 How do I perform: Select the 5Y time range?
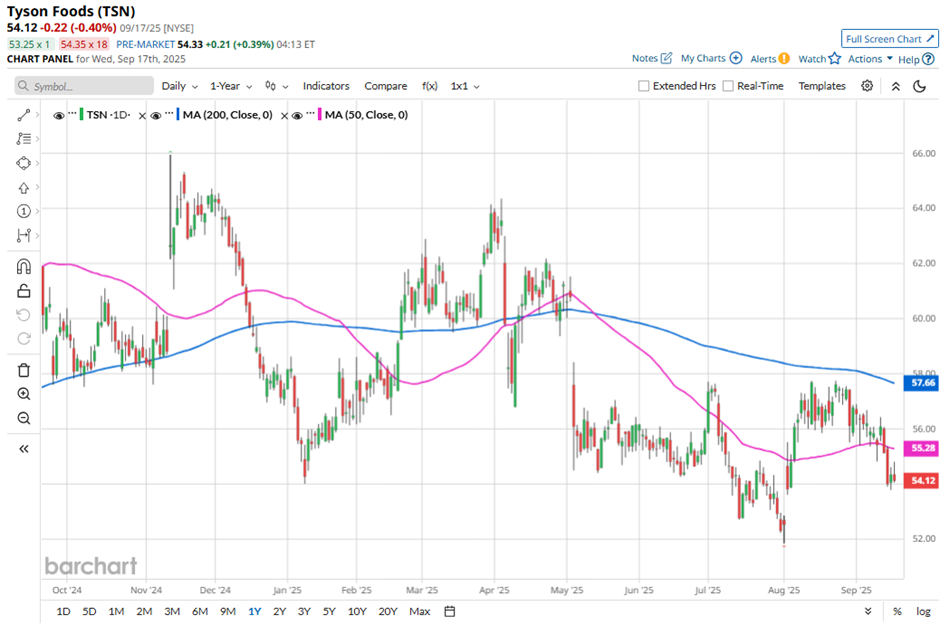point(329,611)
